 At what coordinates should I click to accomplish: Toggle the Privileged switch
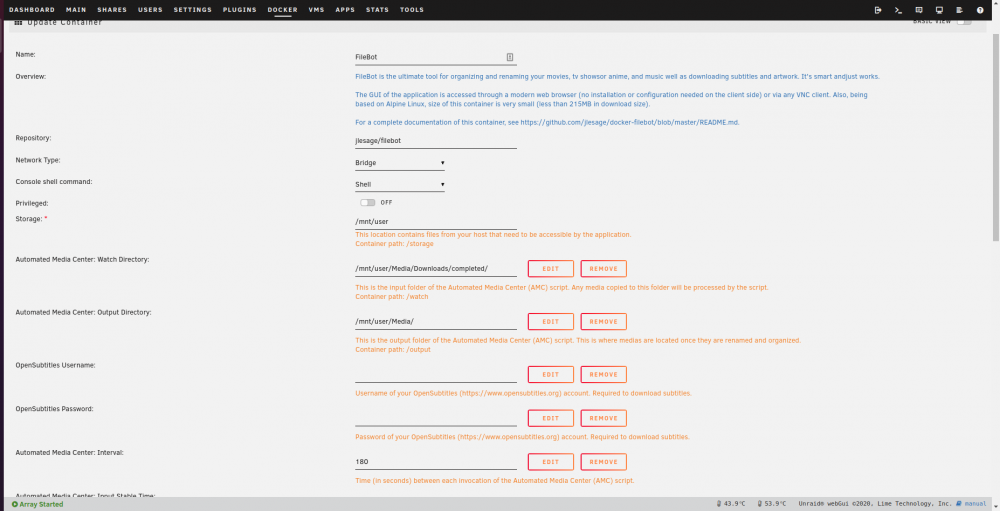pyautogui.click(x=367, y=202)
